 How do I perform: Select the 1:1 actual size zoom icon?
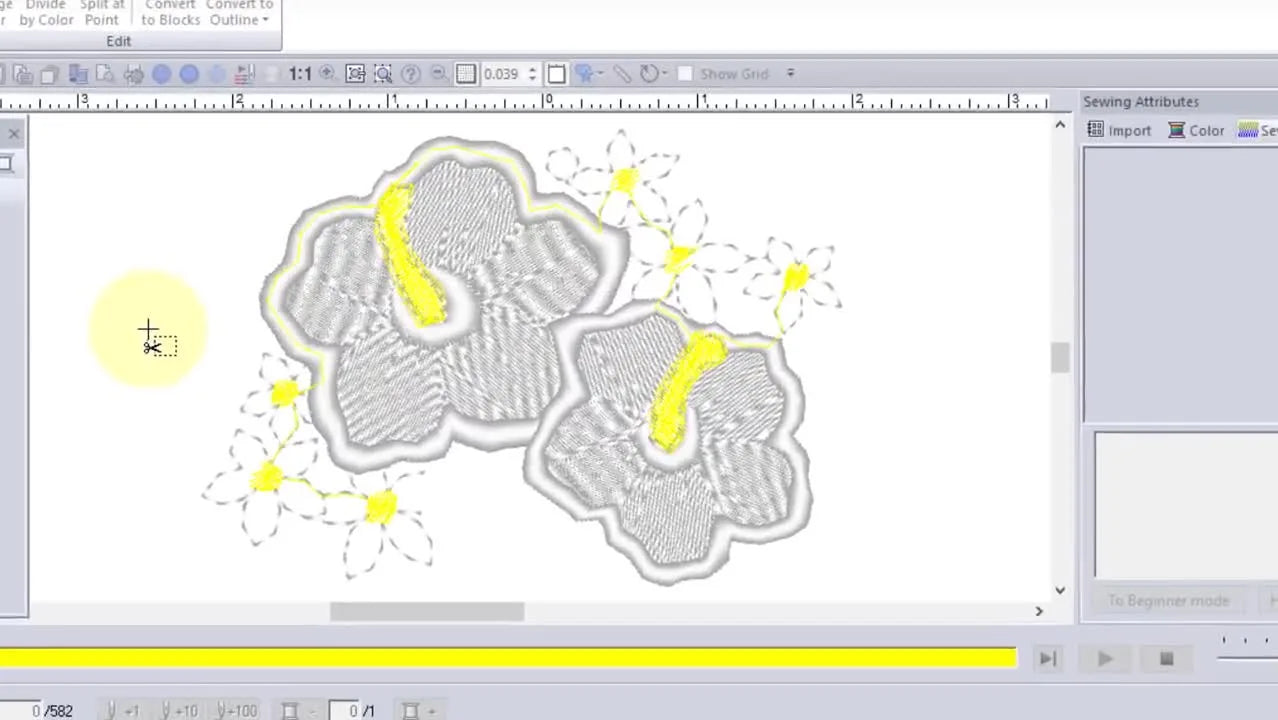300,73
